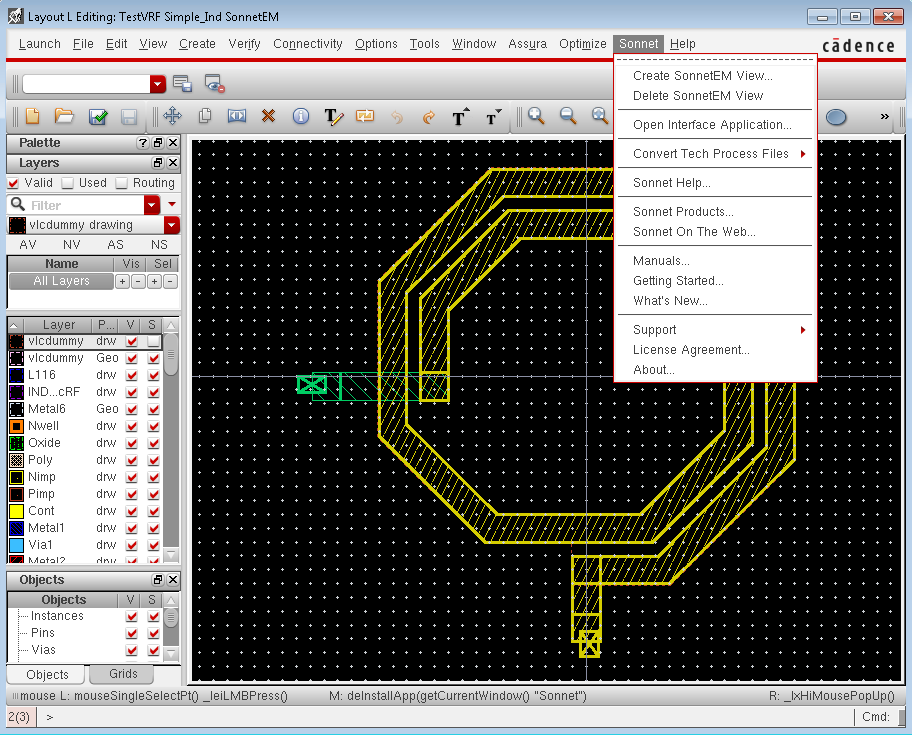Click the Ascend Hierarchy T-up icon
Screen dimensions: 912x735
coord(460,116)
